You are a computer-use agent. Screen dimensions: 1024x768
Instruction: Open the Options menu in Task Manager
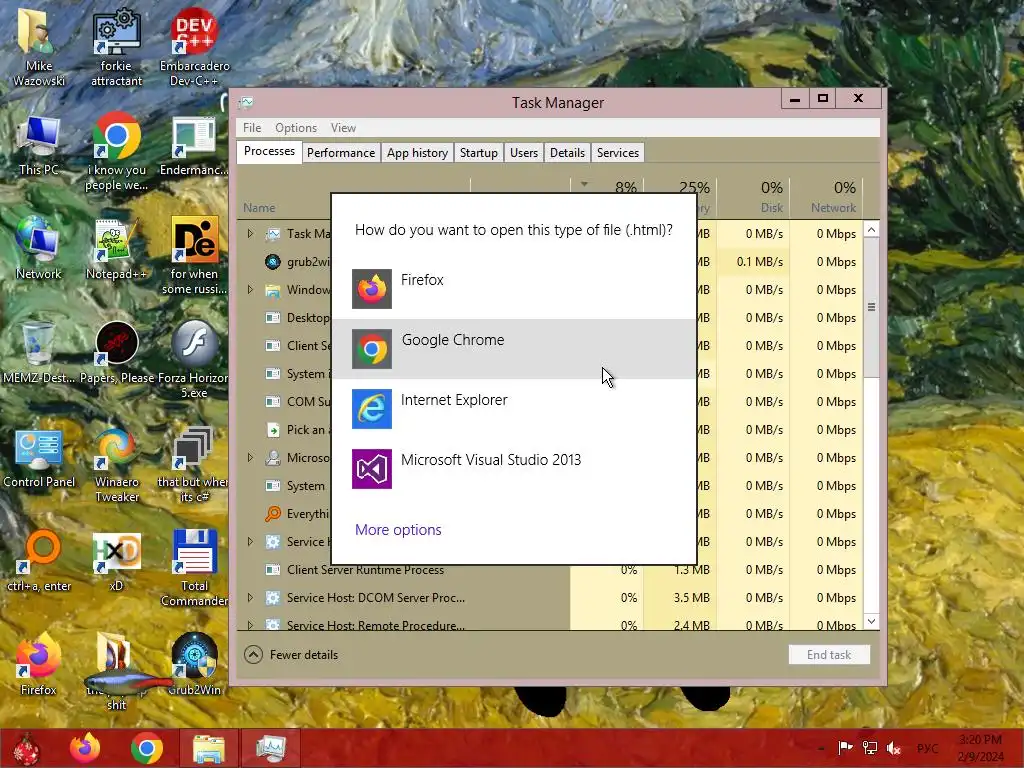point(296,128)
